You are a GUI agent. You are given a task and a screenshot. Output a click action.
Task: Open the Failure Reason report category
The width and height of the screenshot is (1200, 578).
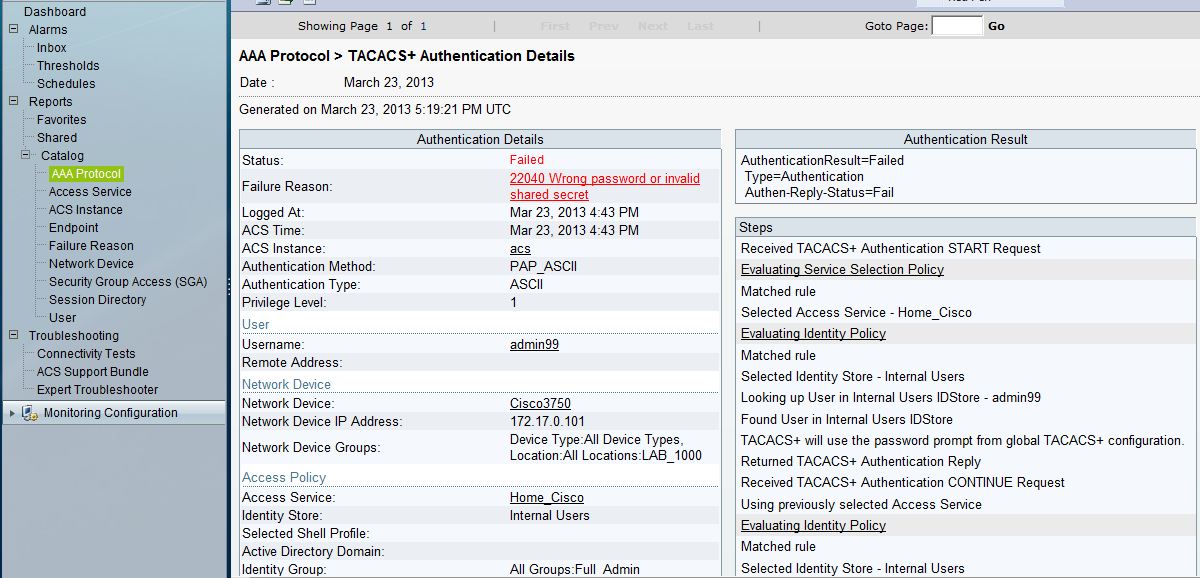tap(91, 246)
